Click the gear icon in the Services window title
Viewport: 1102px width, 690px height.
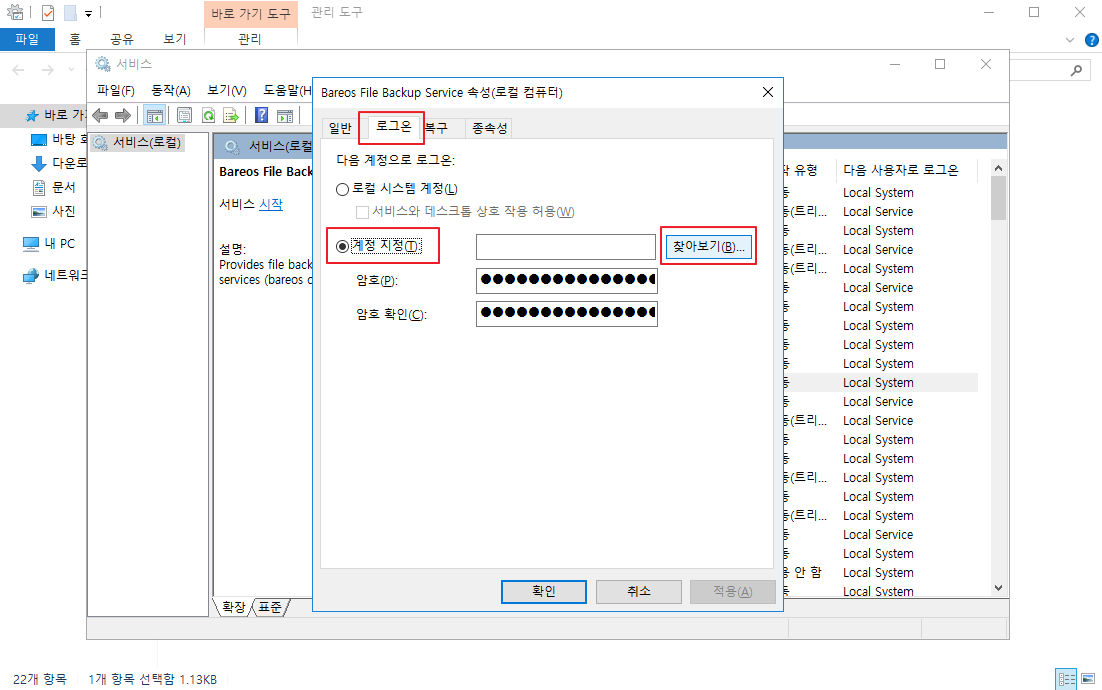tap(103, 64)
